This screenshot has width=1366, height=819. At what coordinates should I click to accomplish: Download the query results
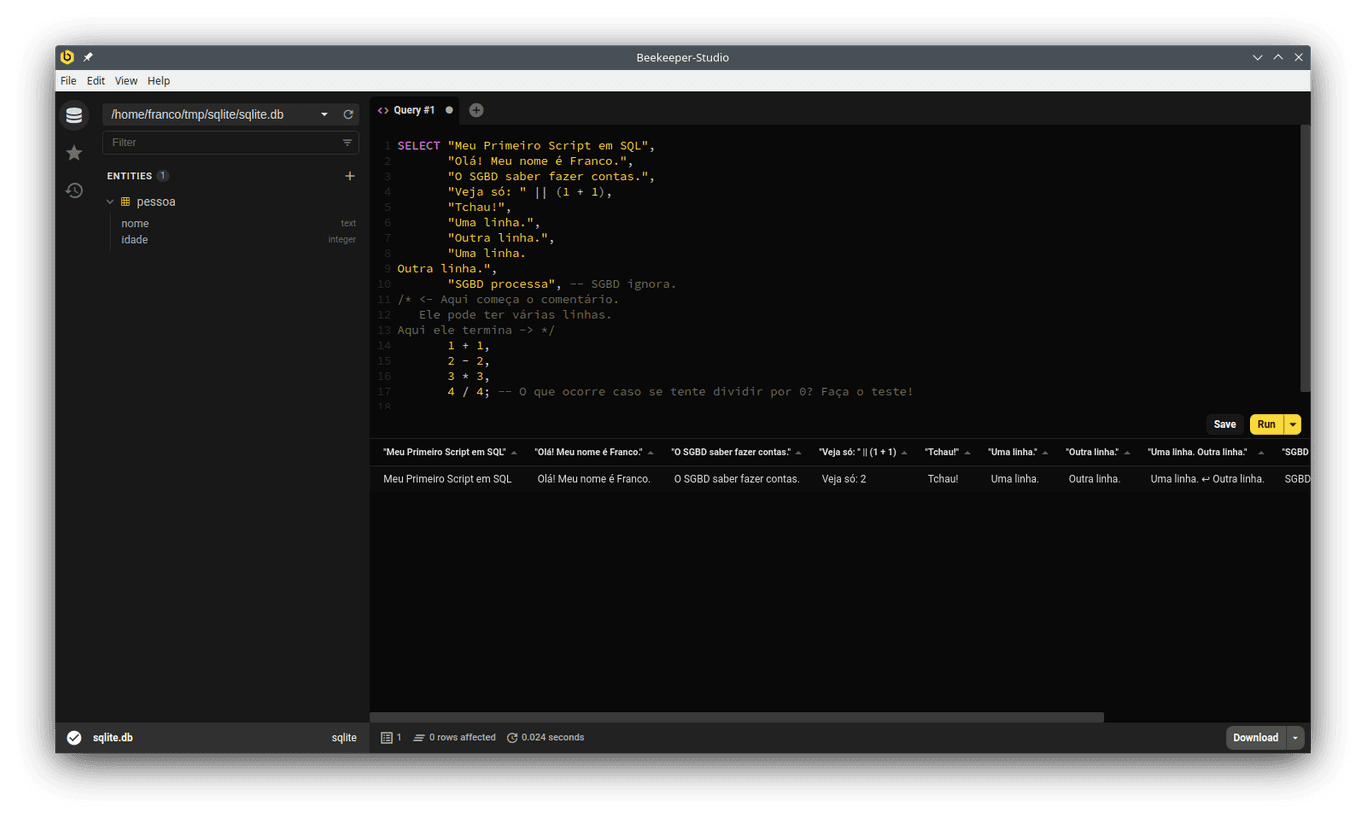click(x=1255, y=737)
